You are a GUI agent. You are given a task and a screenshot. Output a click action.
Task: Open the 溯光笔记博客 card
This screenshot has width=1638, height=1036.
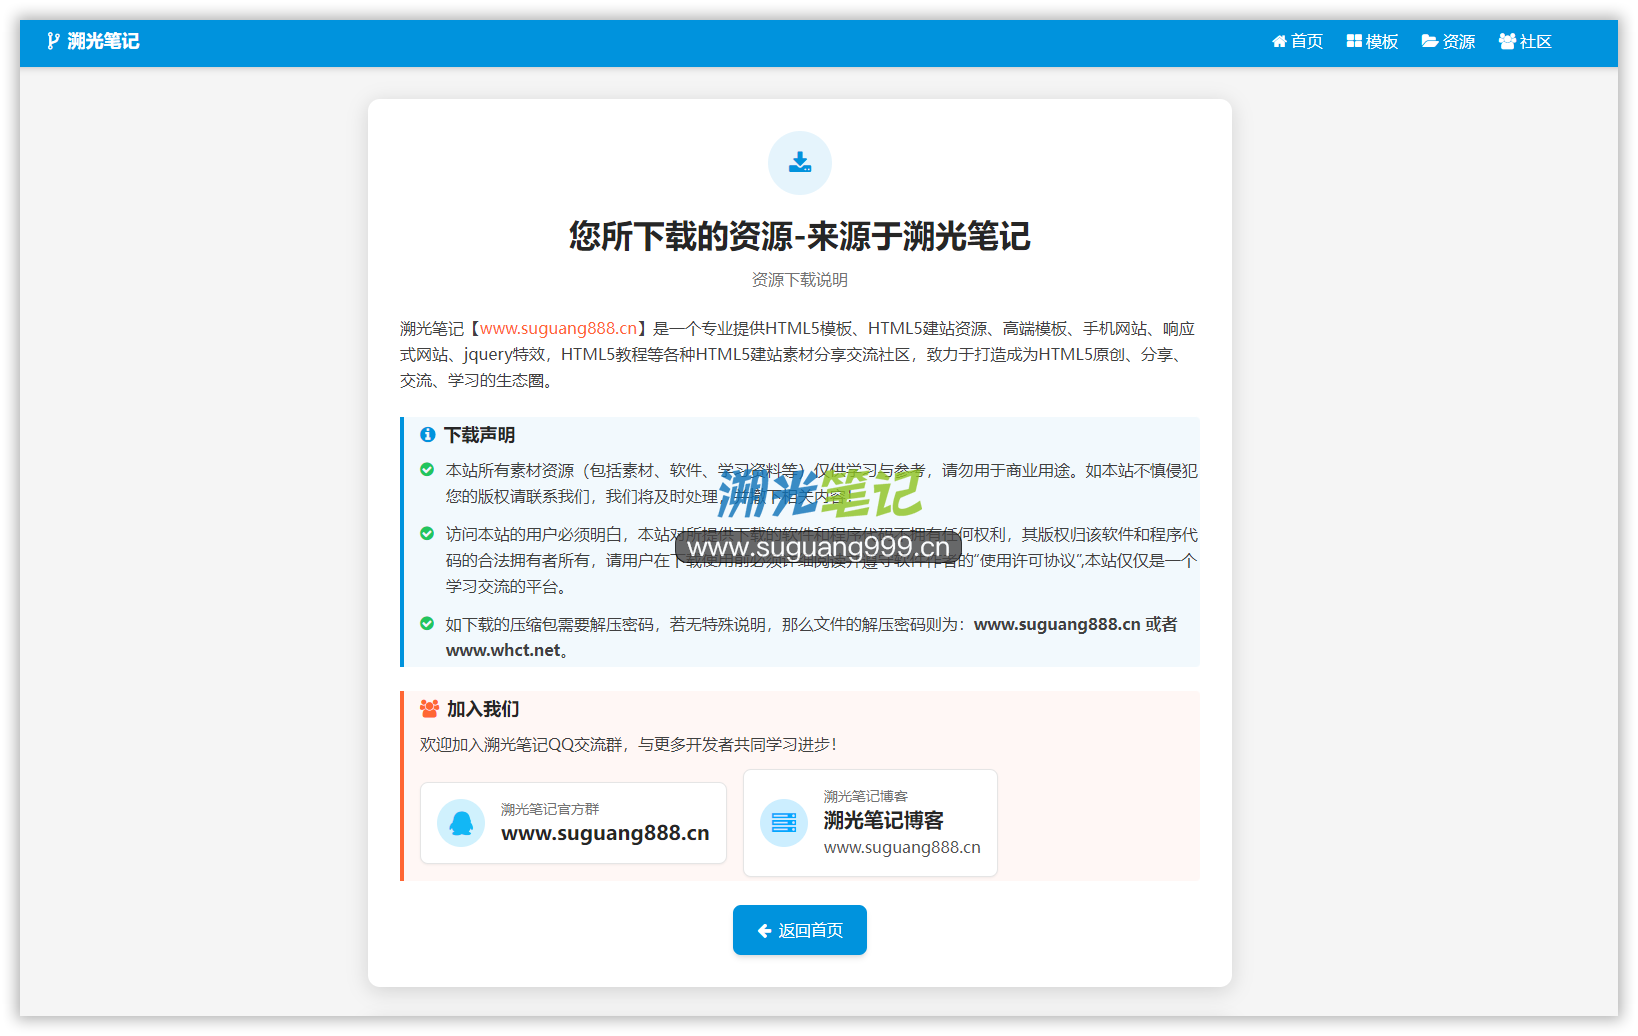coord(870,823)
